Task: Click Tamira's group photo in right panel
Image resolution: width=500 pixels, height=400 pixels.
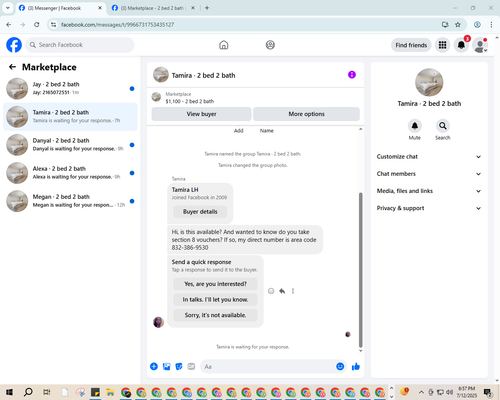Action: [429, 82]
